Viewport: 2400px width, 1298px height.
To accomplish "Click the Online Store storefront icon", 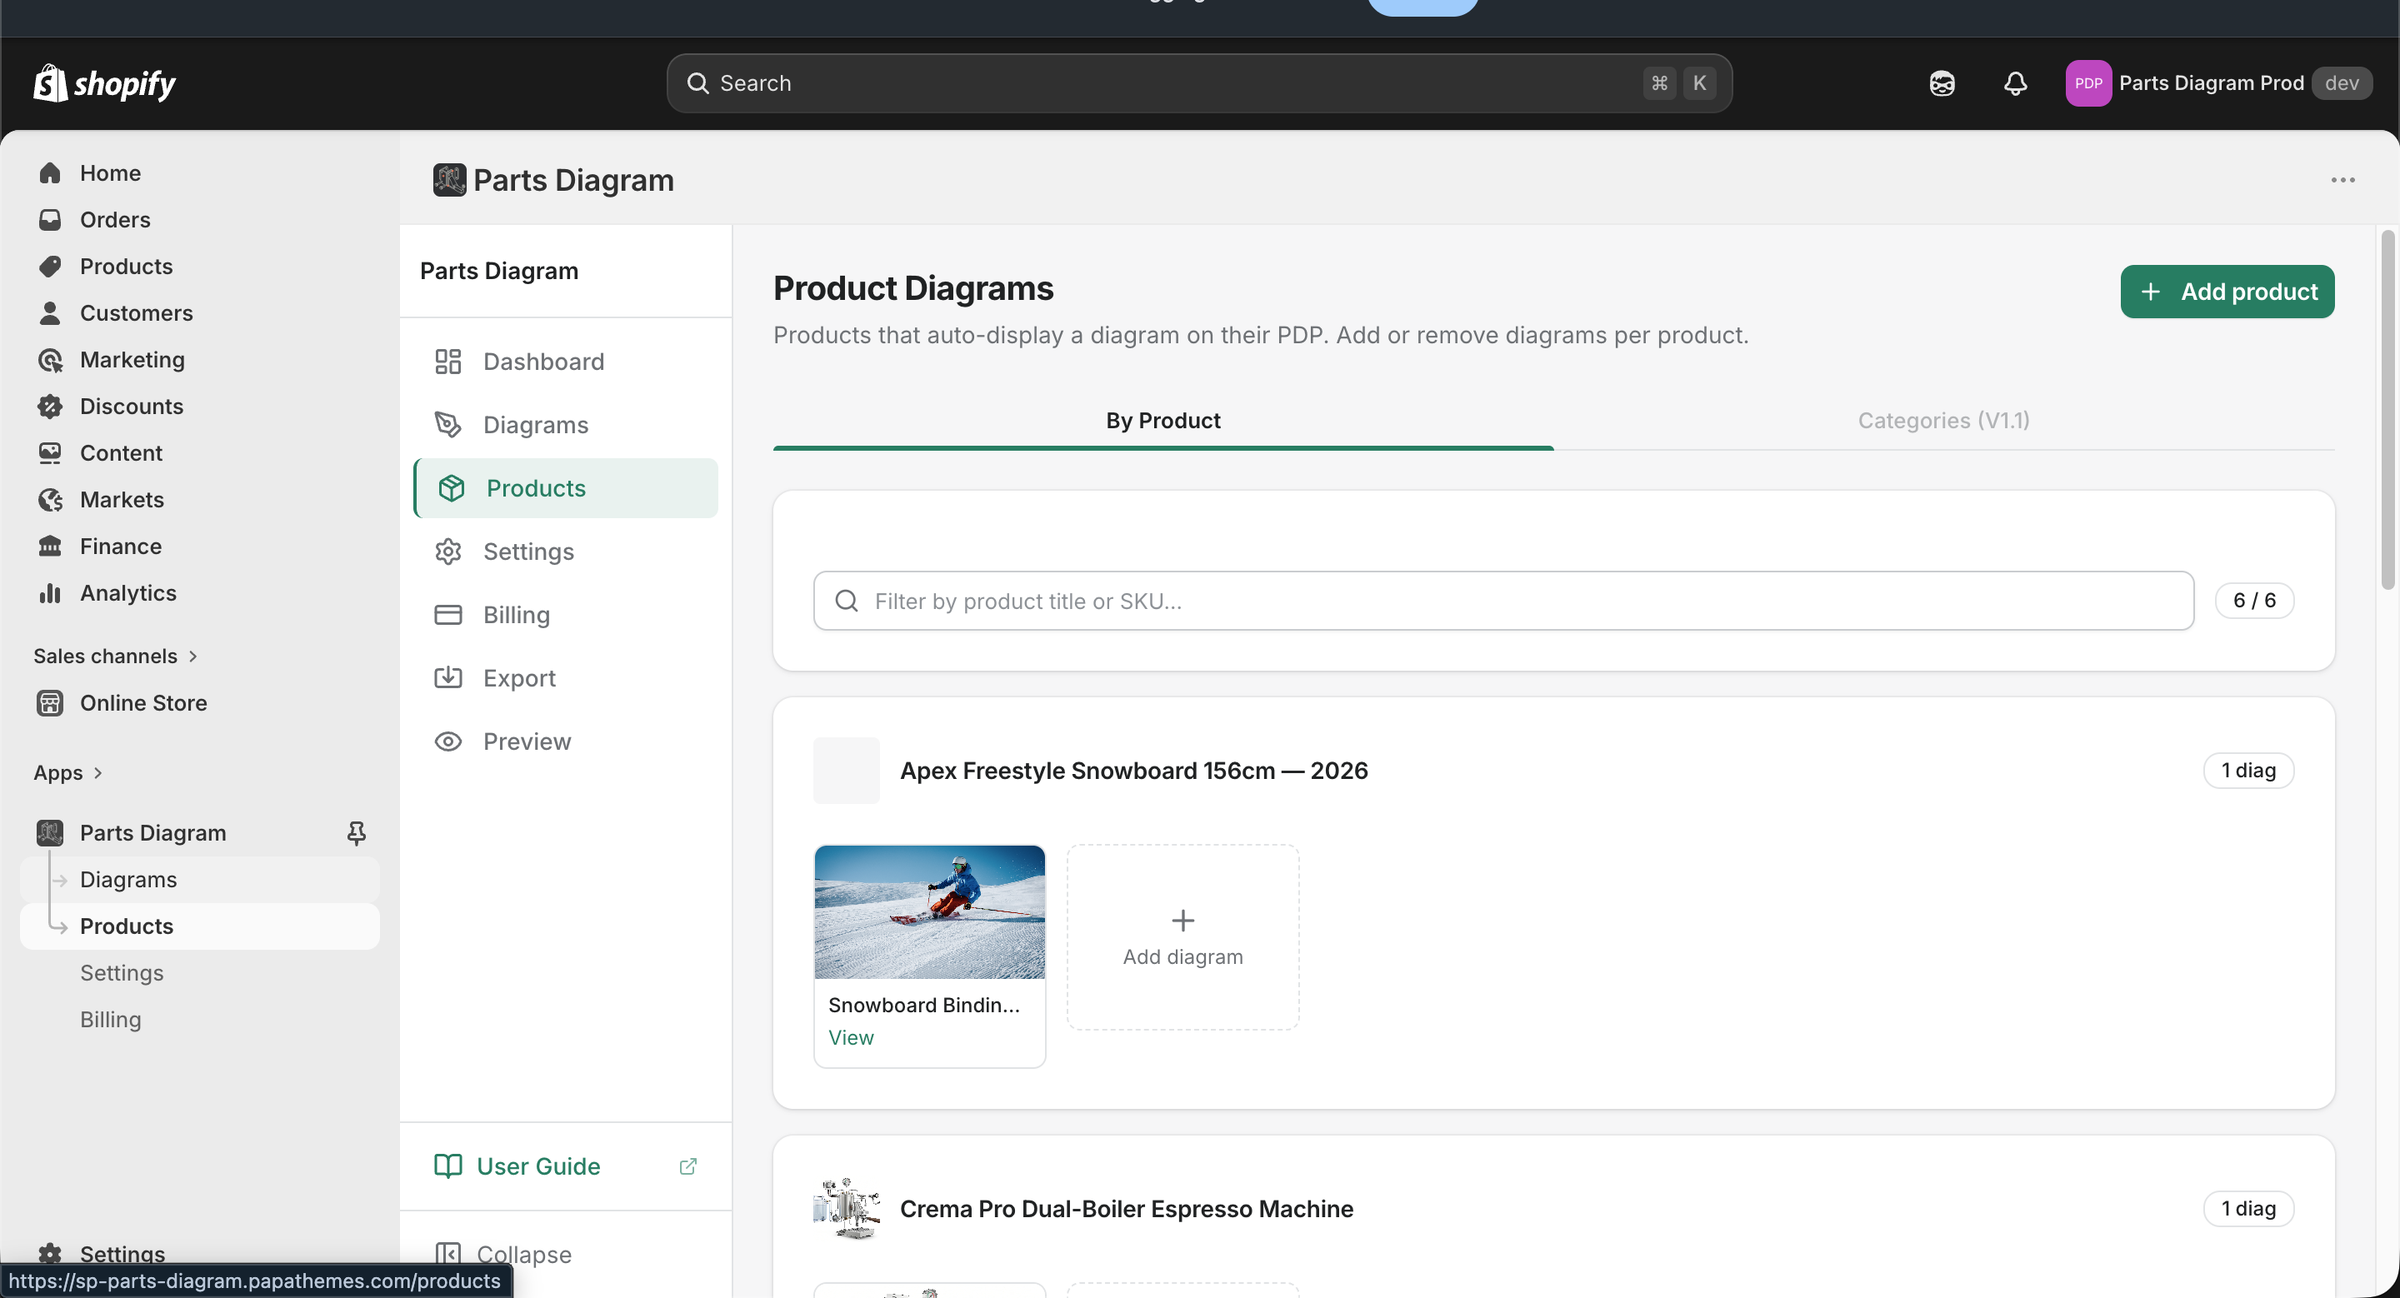I will tap(50, 703).
